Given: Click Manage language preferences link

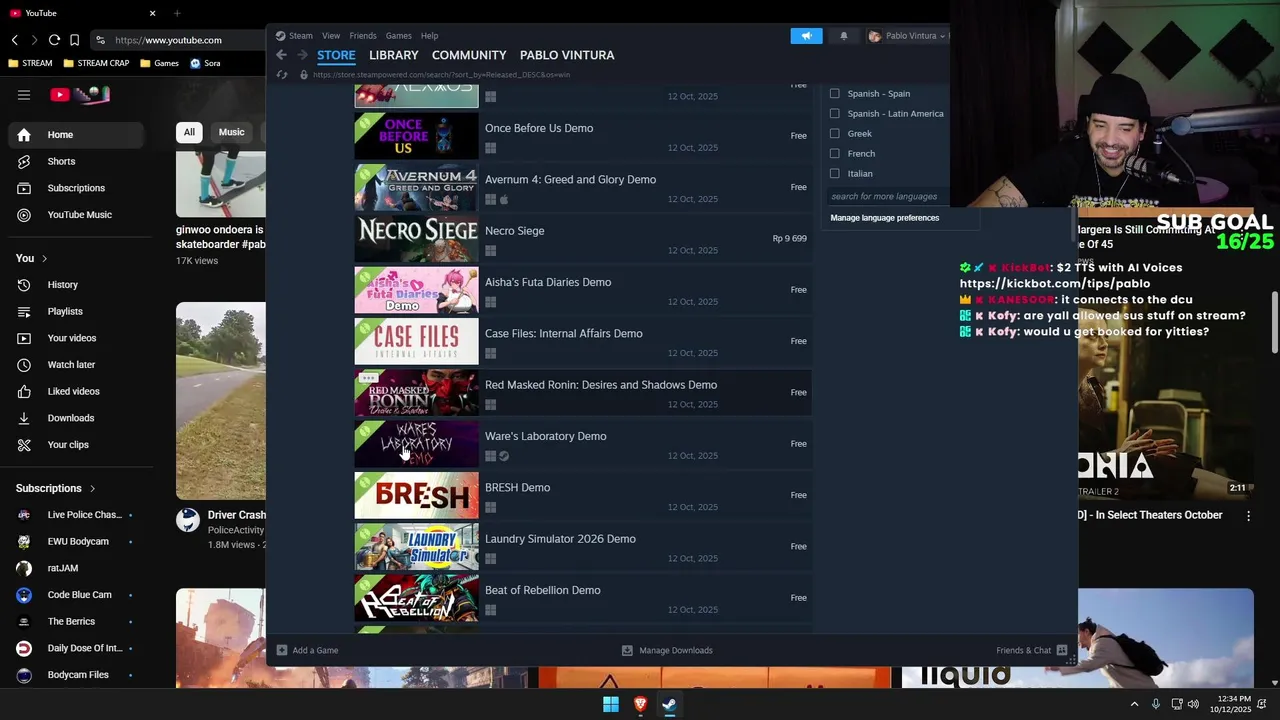Looking at the screenshot, I should pos(885,218).
